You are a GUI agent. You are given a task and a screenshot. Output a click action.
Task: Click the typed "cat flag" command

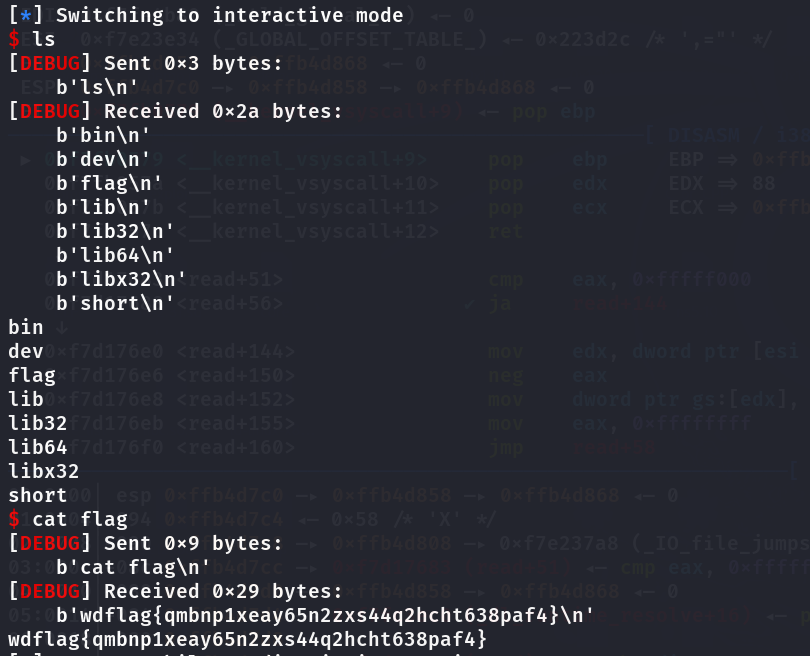80,519
